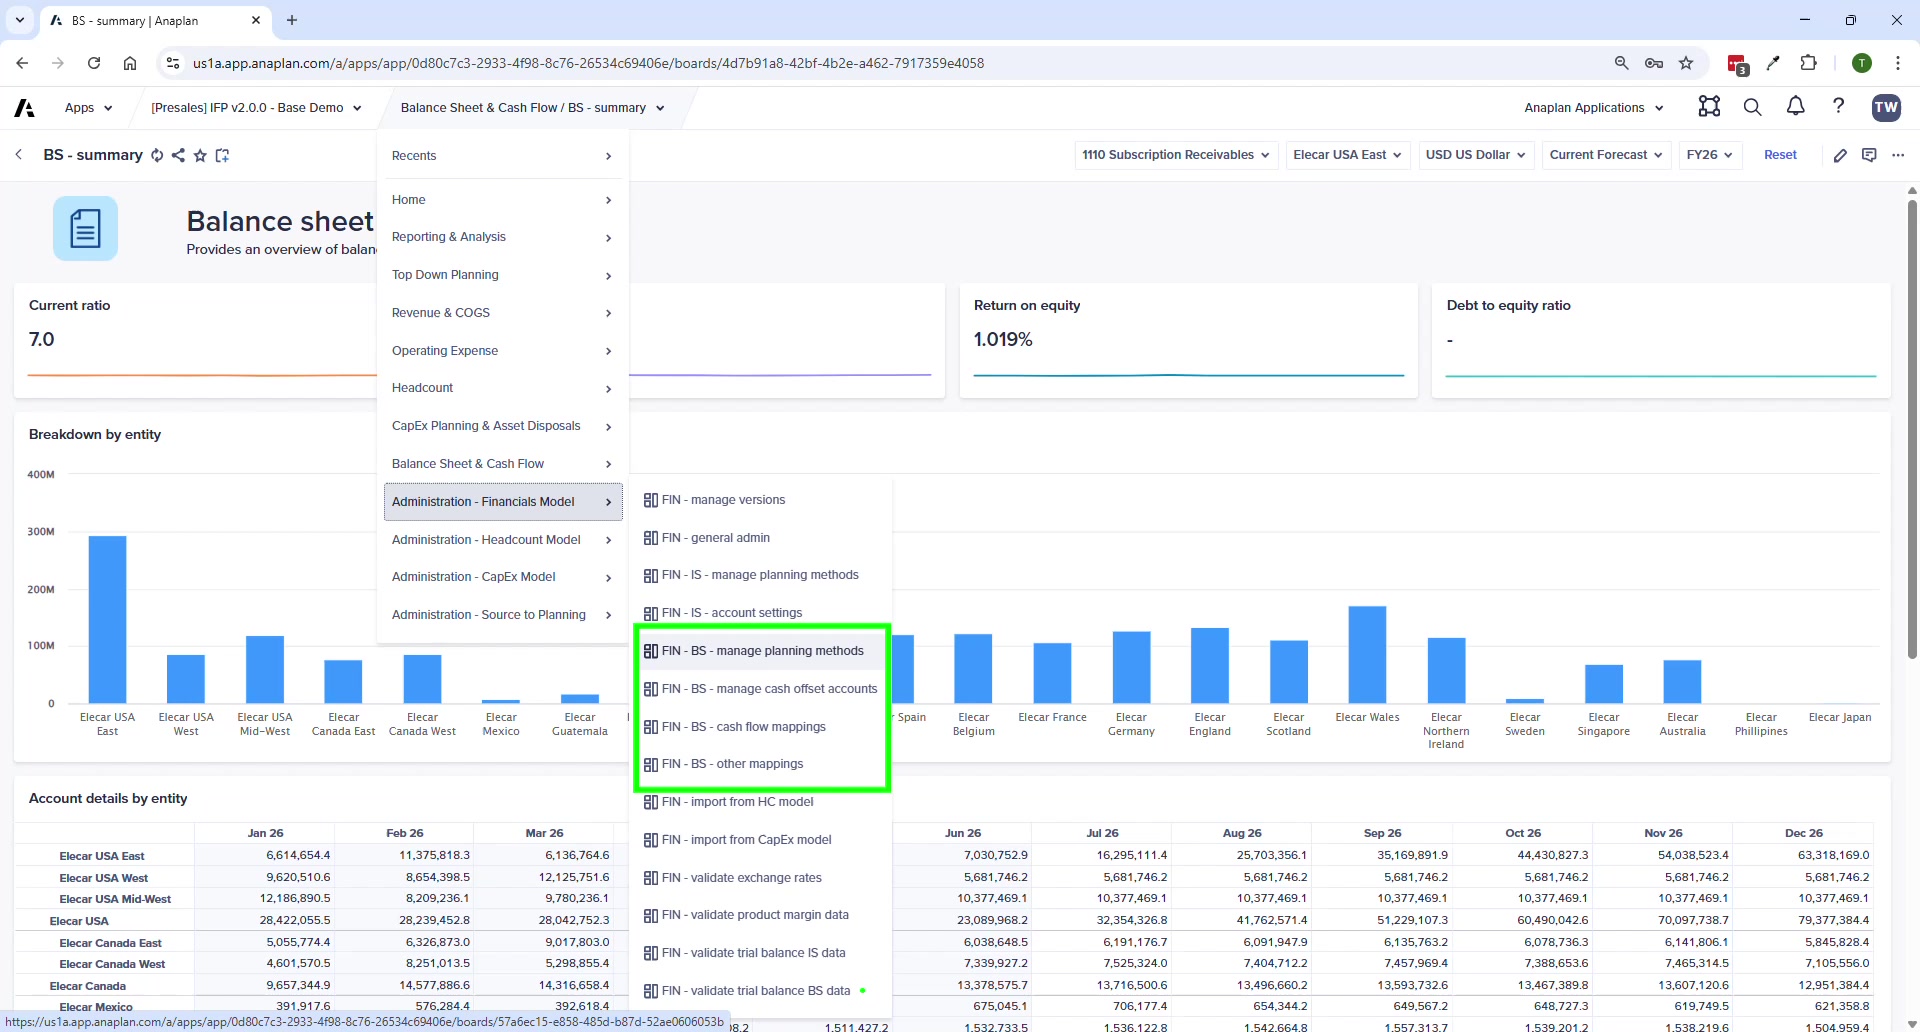Mark BS - summary as a favorite
Screen dimensions: 1920x1032
200,156
